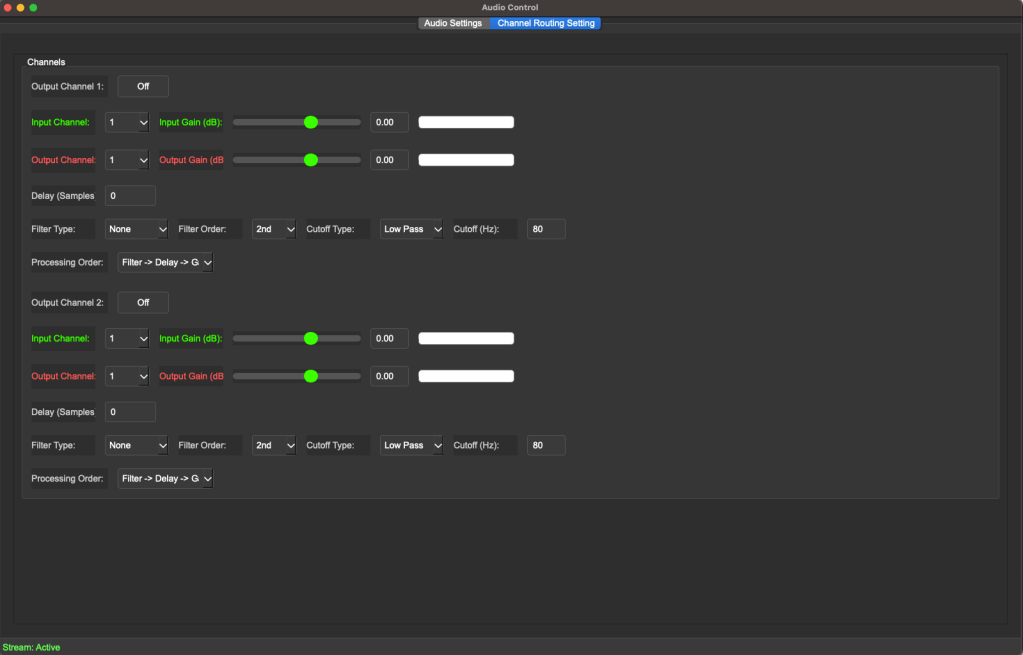The width and height of the screenshot is (1023, 655).
Task: Click Input Gain level meter for Channel 2
Action: [466, 338]
